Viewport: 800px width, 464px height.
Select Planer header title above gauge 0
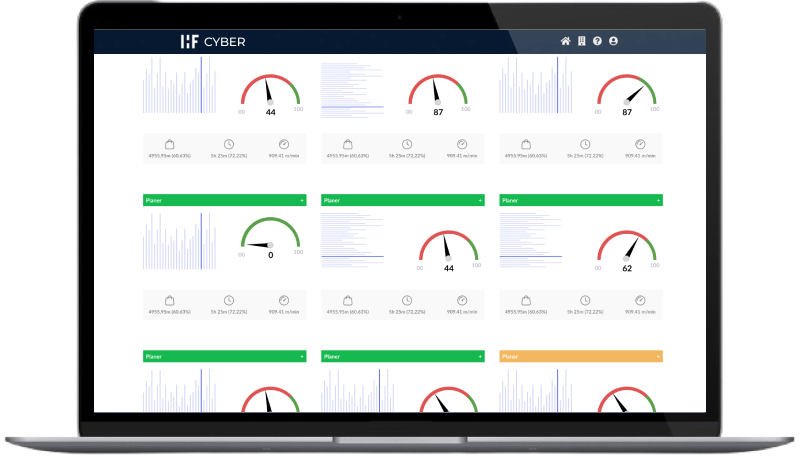(x=154, y=201)
